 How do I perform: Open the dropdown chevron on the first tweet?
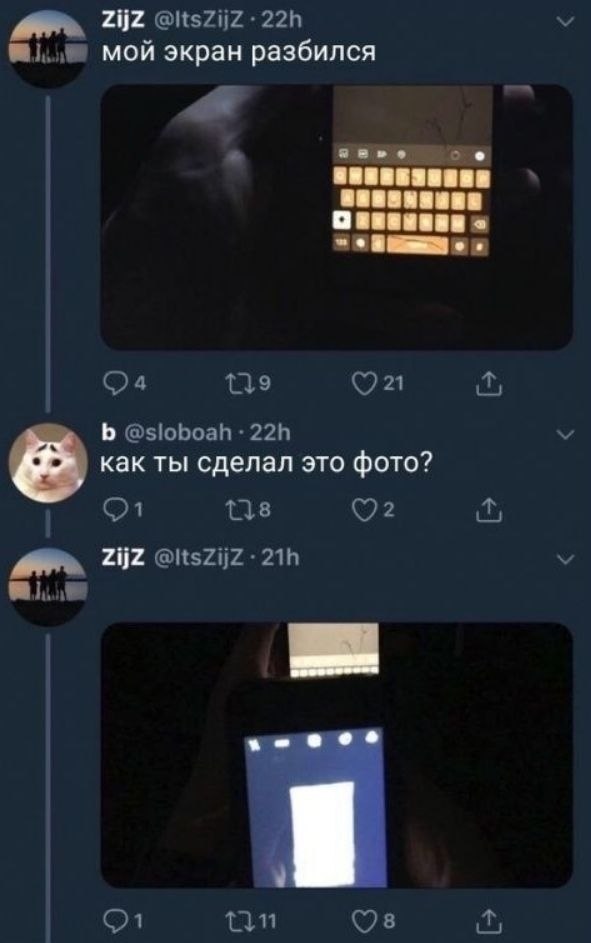tap(565, 22)
